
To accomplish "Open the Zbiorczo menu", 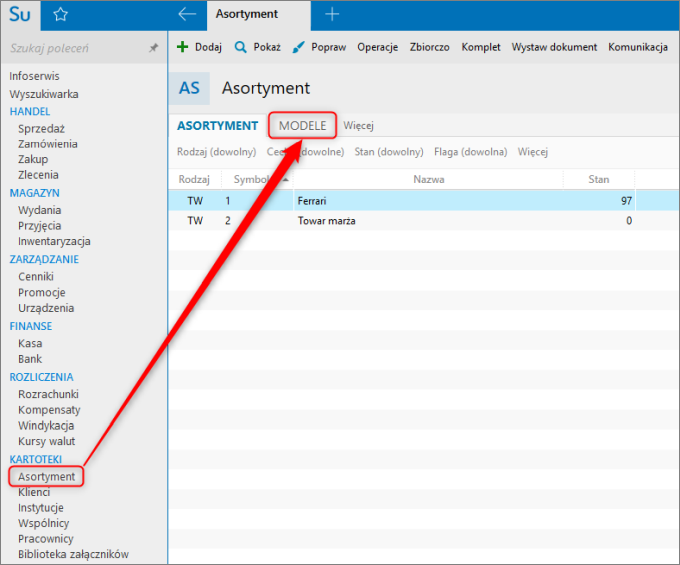I will click(429, 47).
